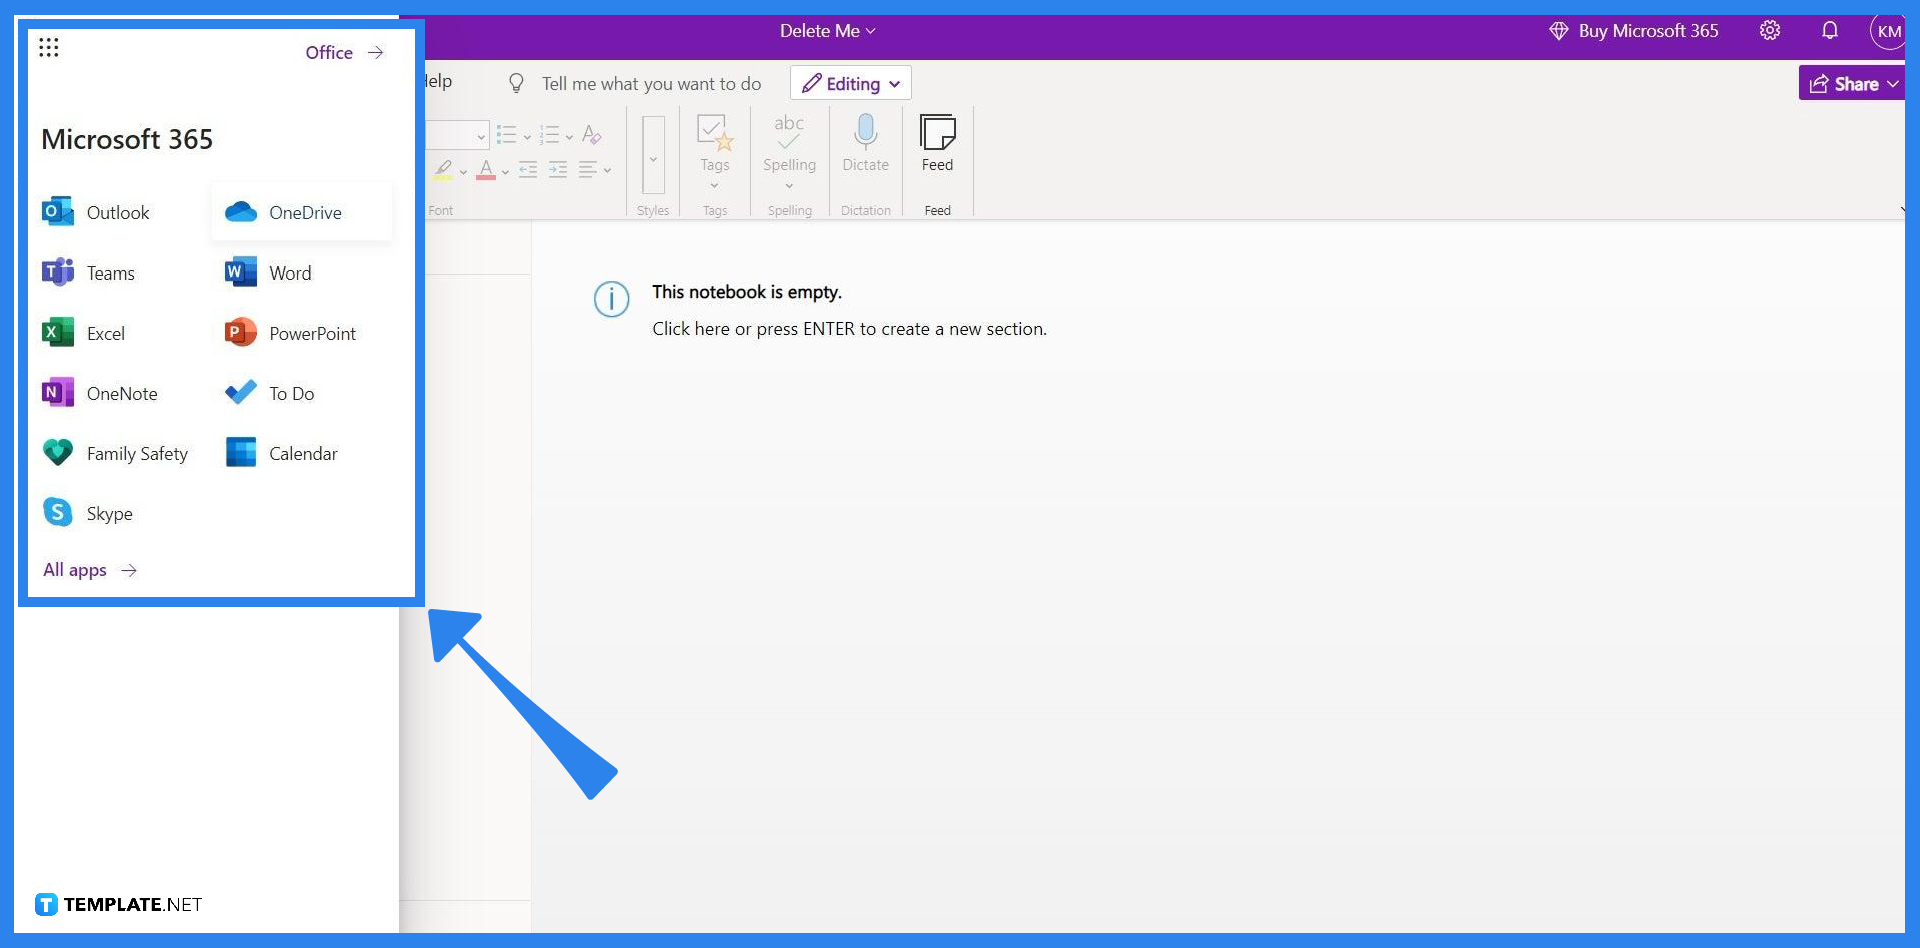Open the Editing mode dropdown

[849, 83]
